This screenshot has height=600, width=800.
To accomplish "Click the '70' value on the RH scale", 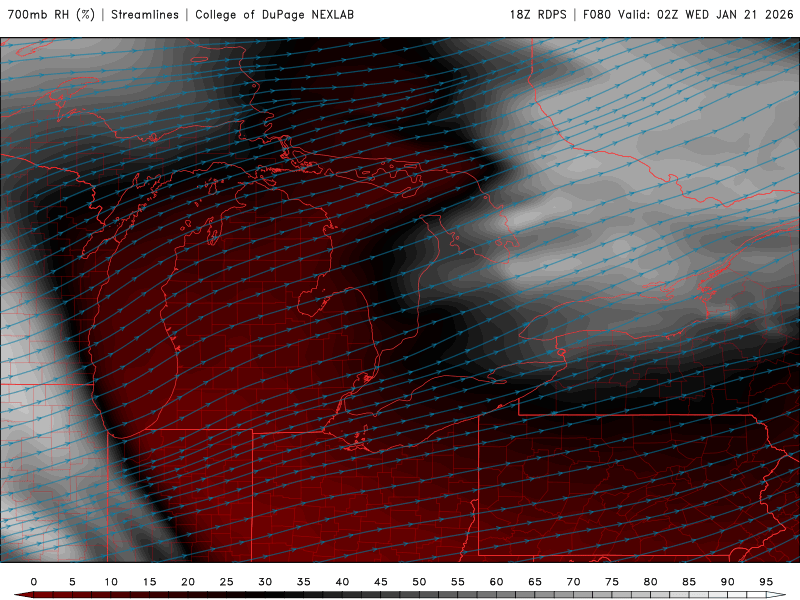I will (x=573, y=582).
